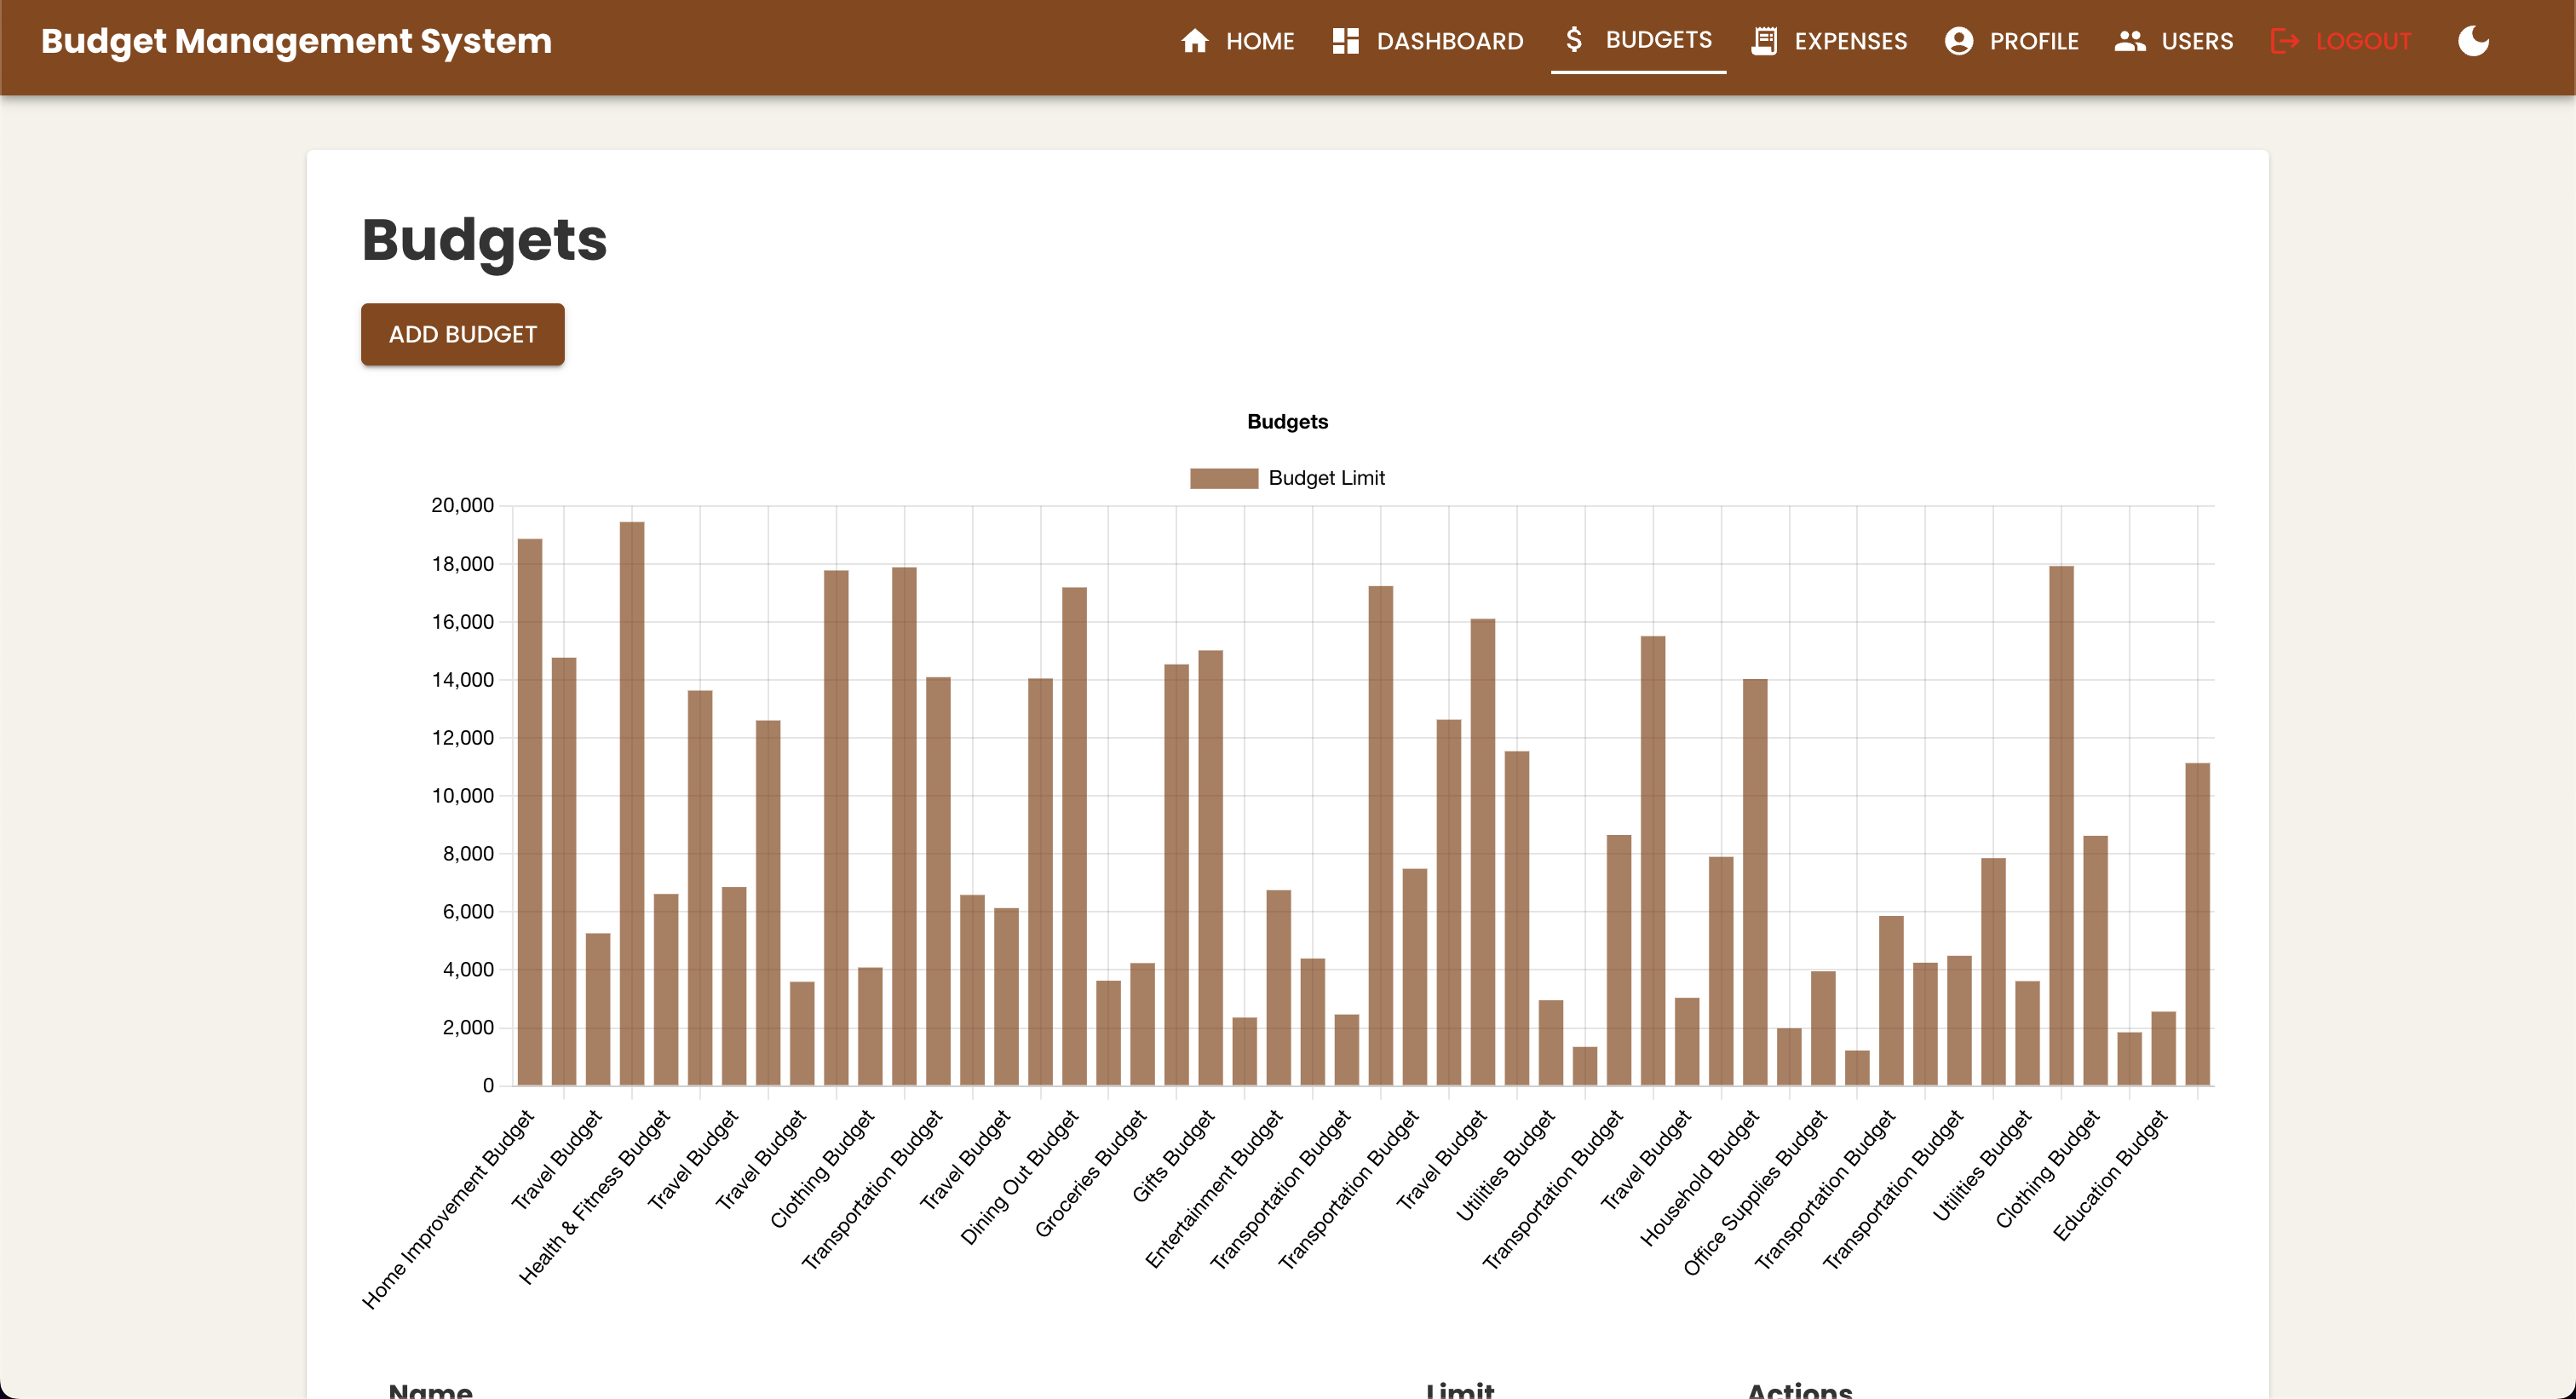
Task: Click ADD BUDGET button
Action: pos(463,334)
